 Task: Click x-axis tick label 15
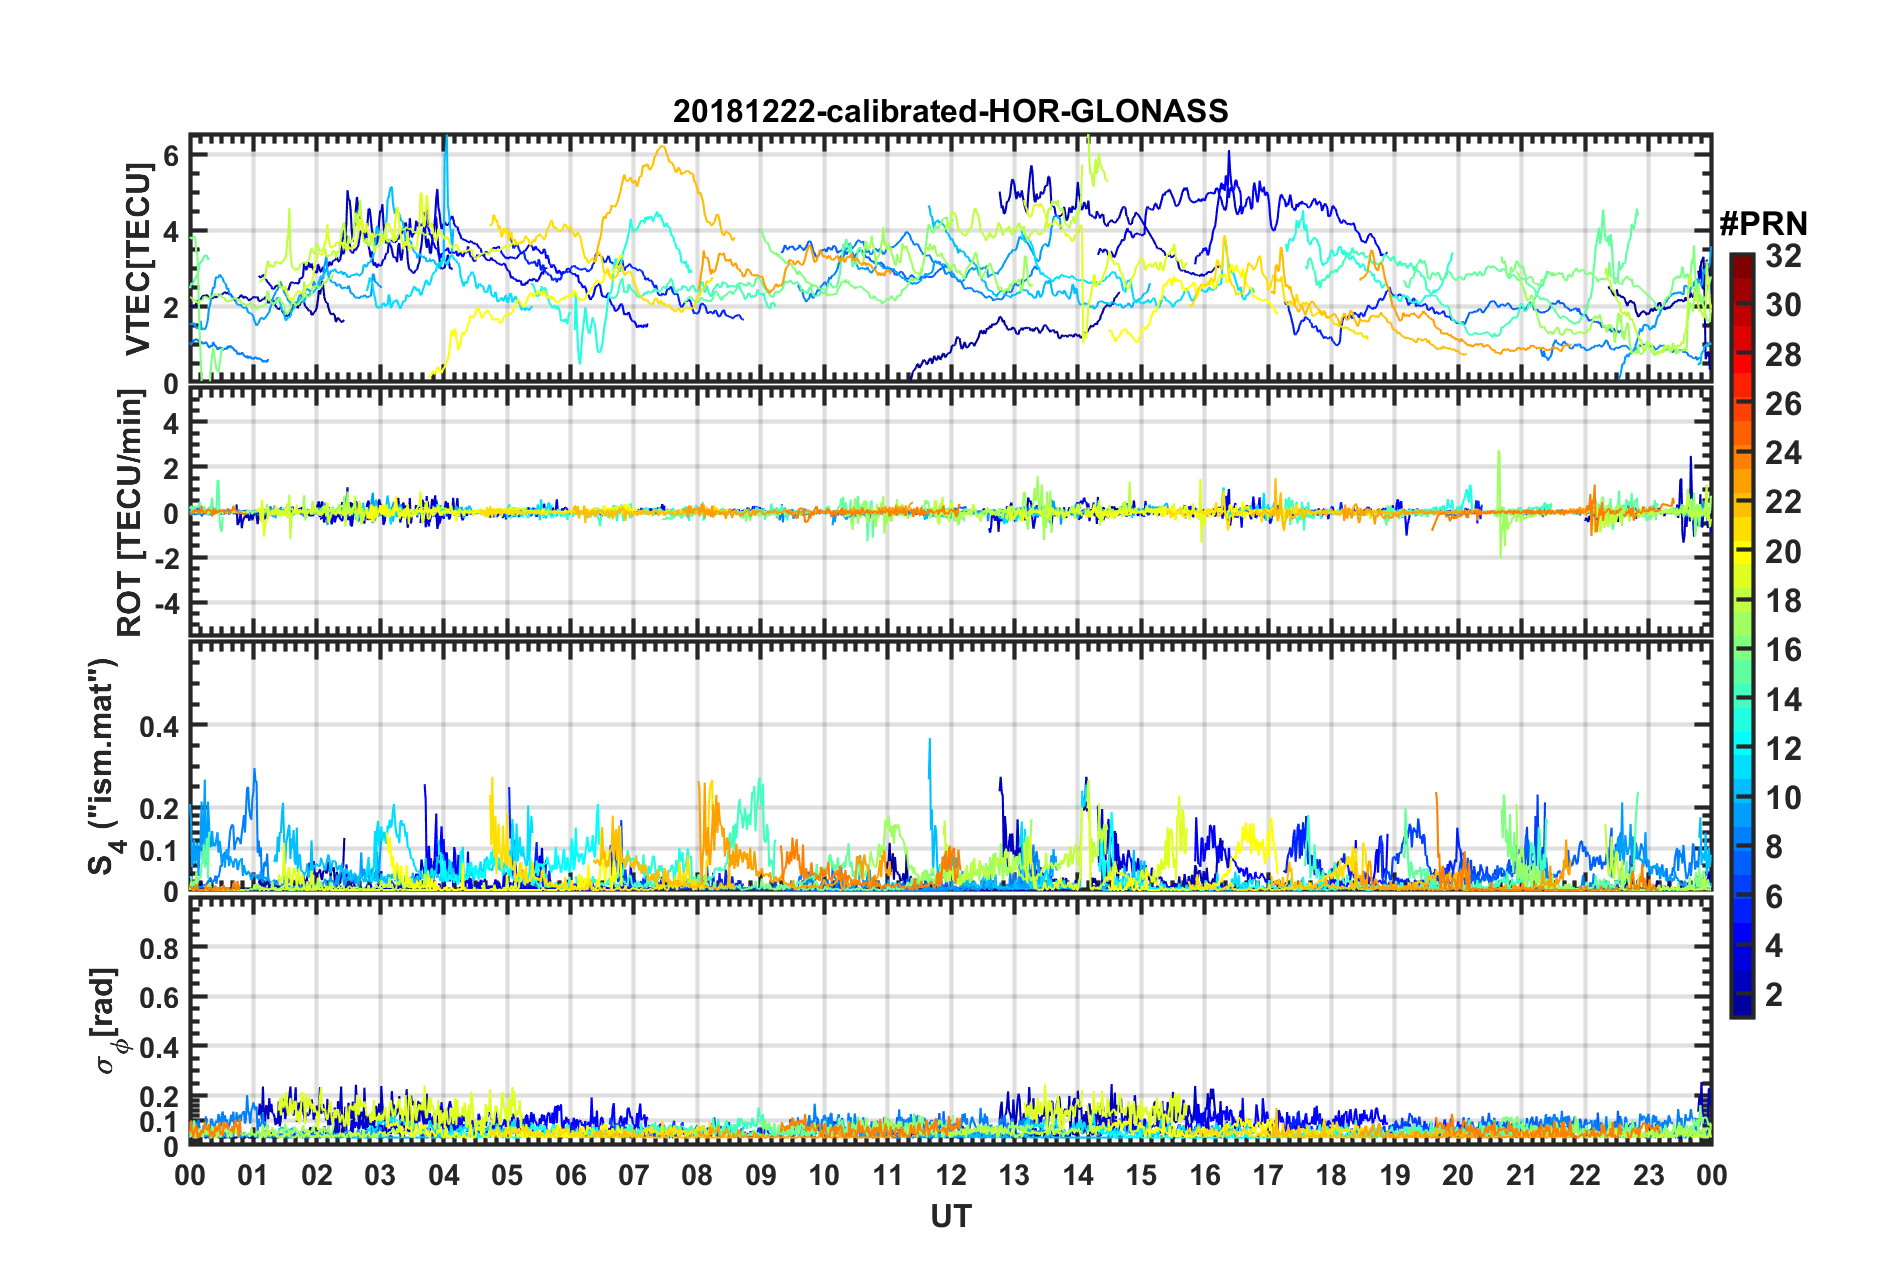pos(1141,1175)
